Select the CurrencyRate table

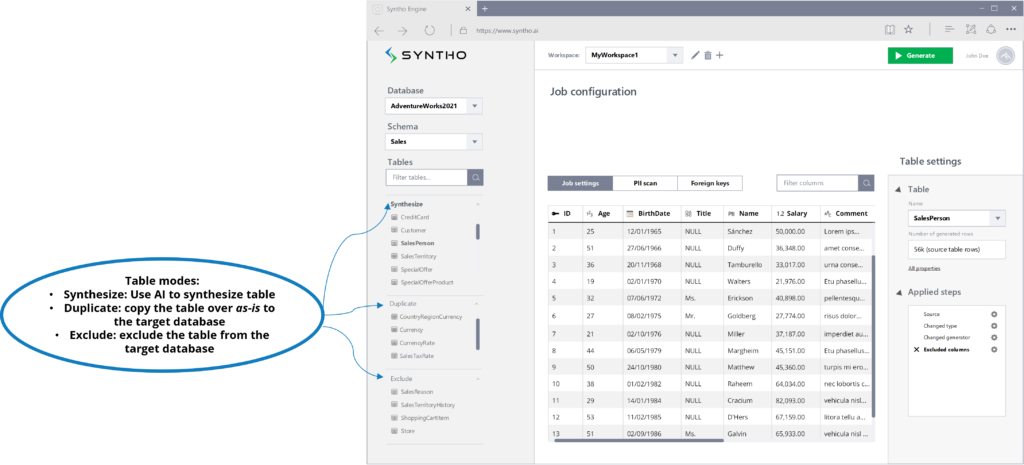point(416,343)
